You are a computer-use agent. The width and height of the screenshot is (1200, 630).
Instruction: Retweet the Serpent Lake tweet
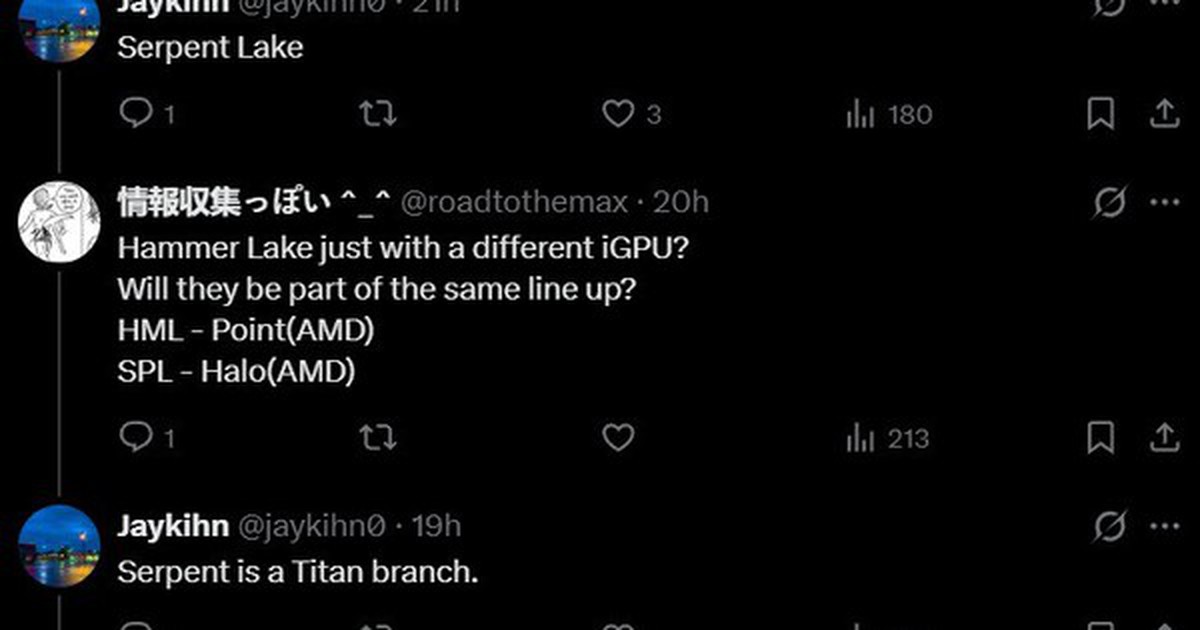pyautogui.click(x=377, y=114)
